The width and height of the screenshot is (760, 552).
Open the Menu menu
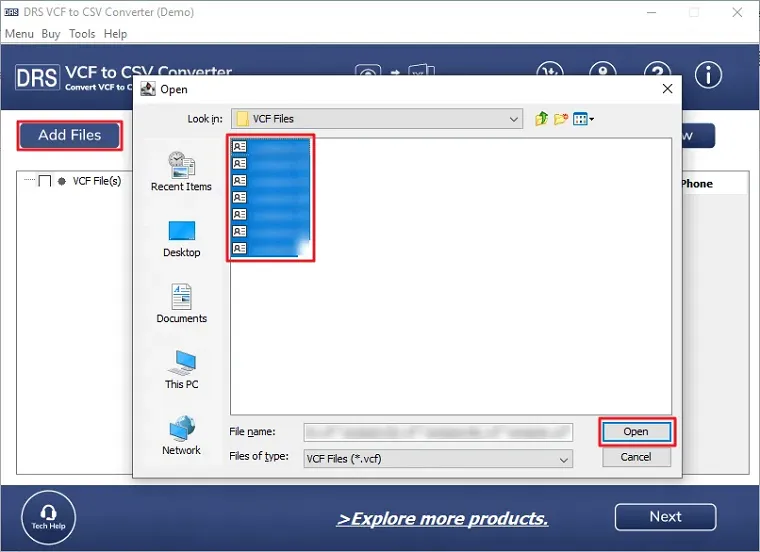[x=19, y=34]
